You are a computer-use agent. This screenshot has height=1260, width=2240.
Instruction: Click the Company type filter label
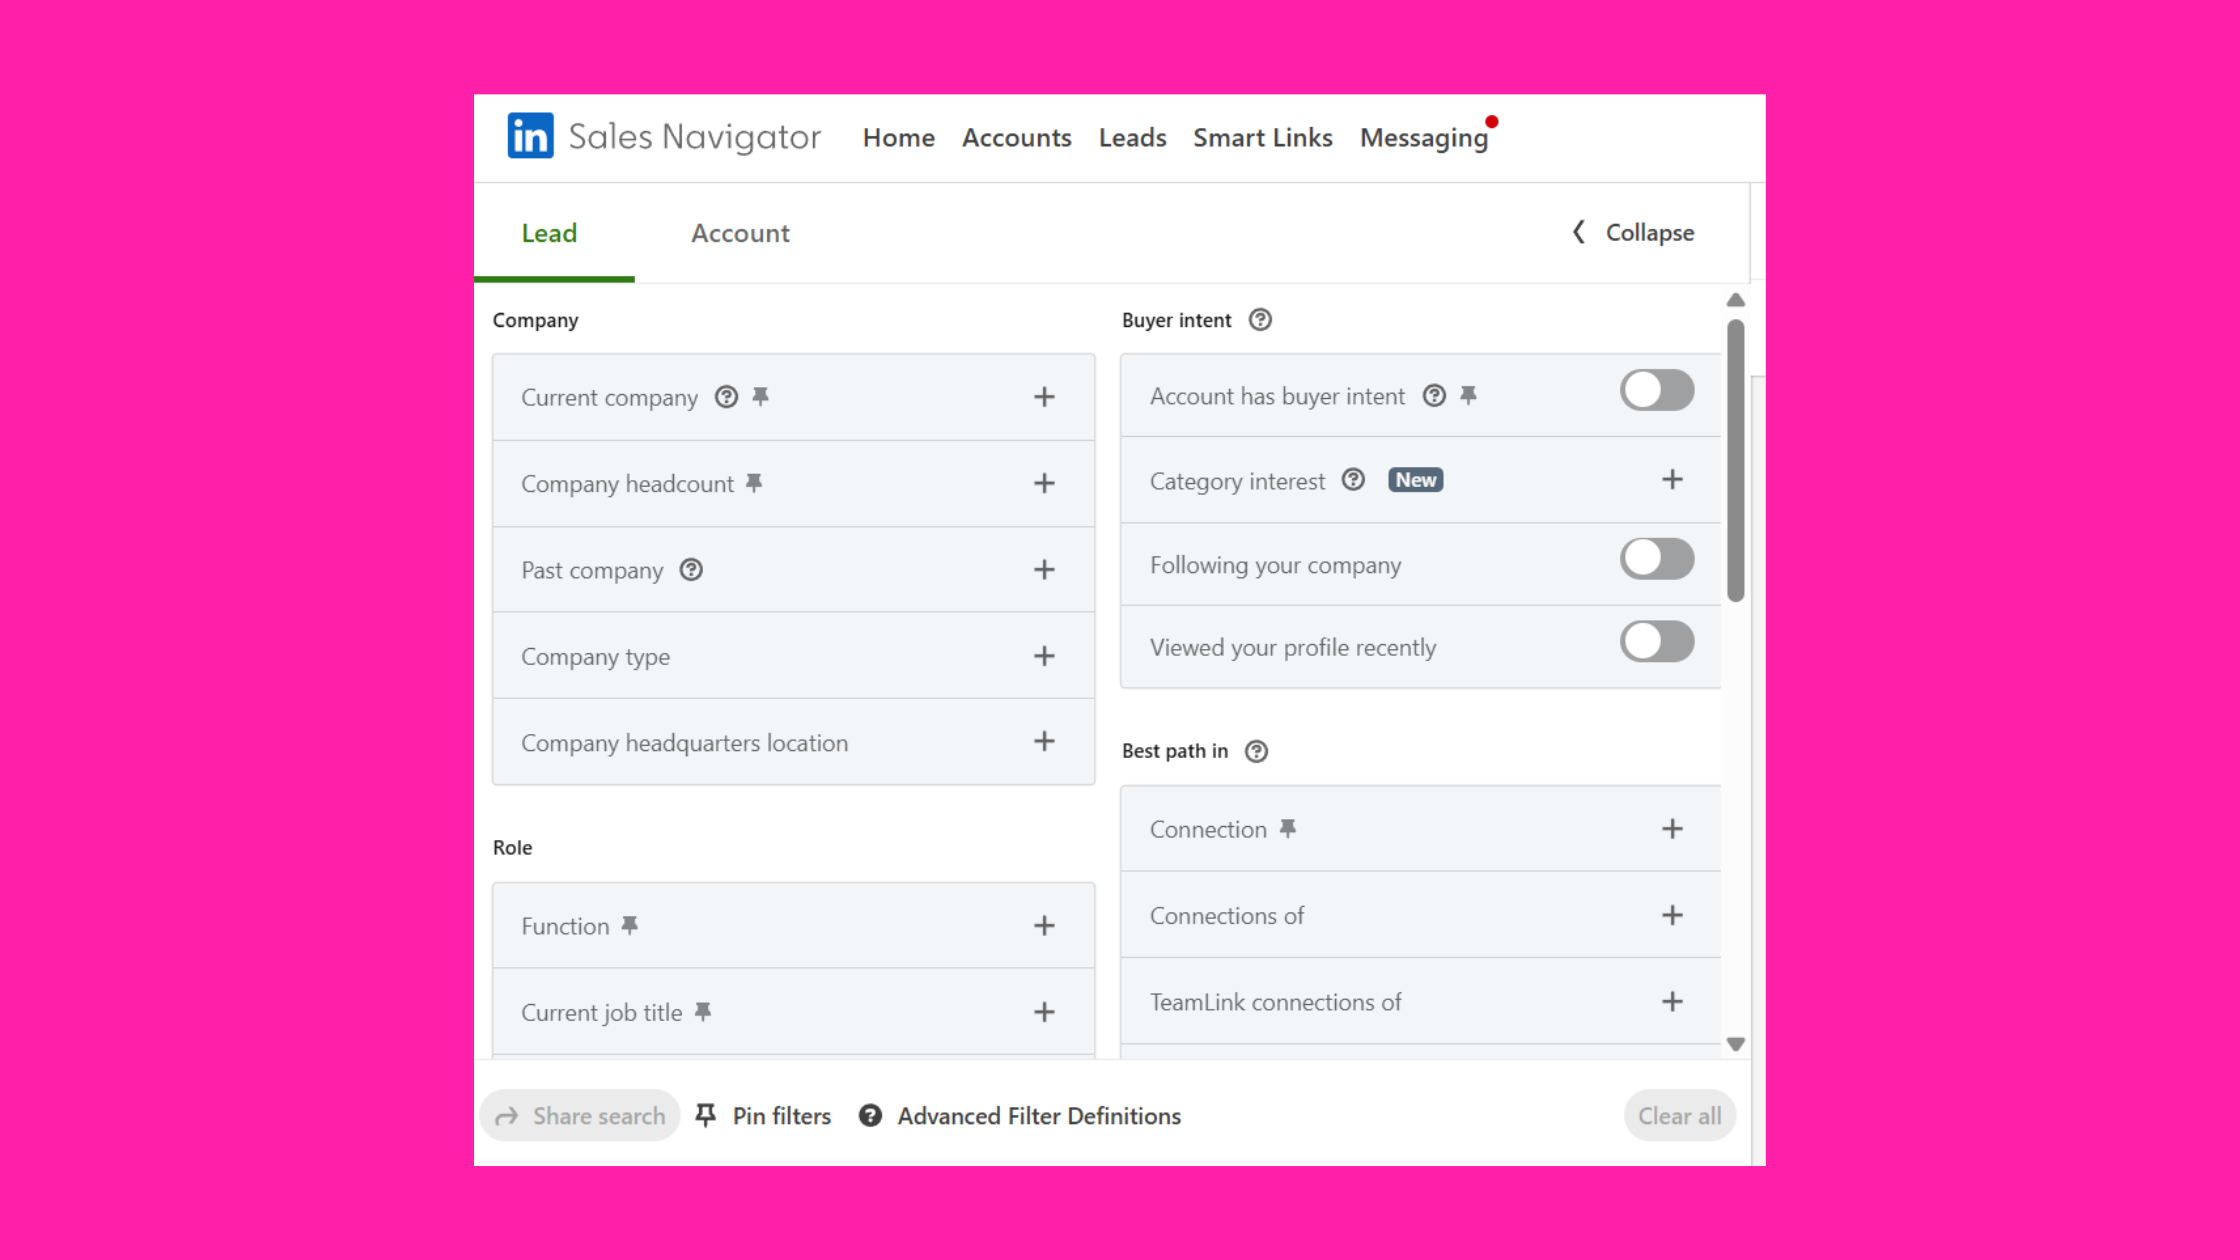click(x=595, y=656)
